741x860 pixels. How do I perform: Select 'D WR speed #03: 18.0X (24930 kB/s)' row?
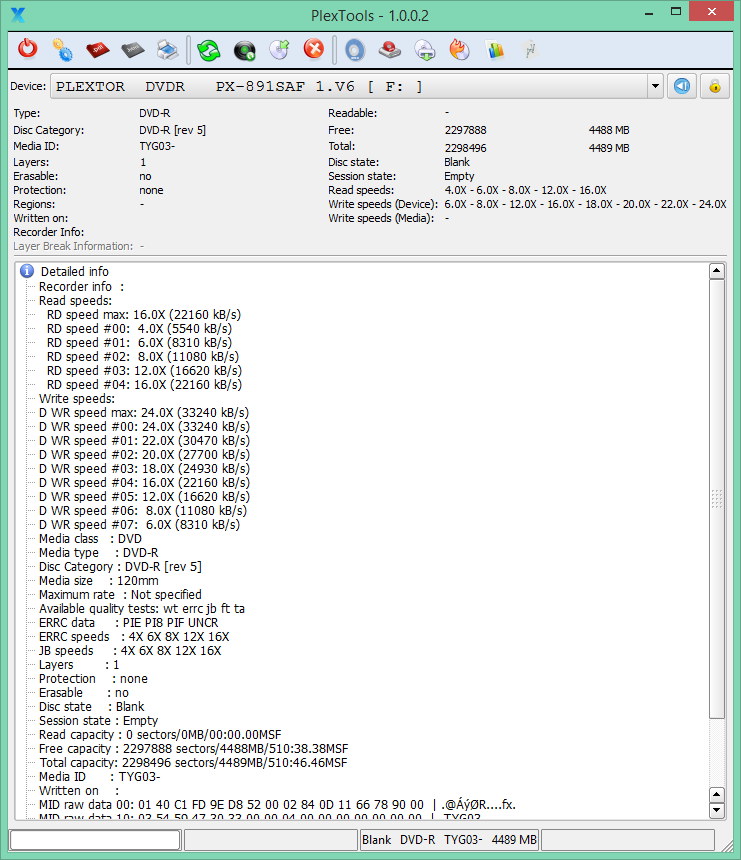coord(144,468)
